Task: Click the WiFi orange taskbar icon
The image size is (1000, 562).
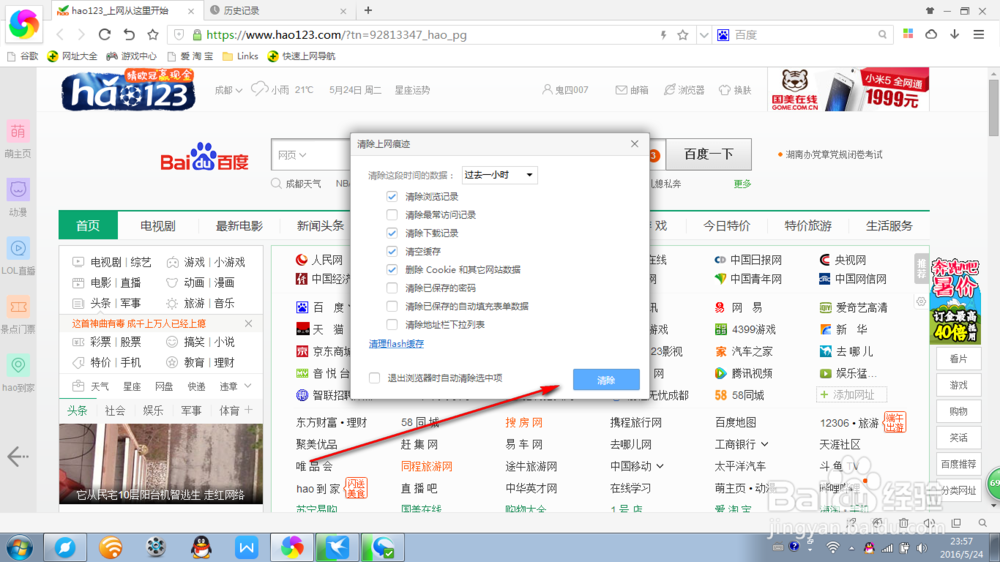Action: tap(111, 547)
